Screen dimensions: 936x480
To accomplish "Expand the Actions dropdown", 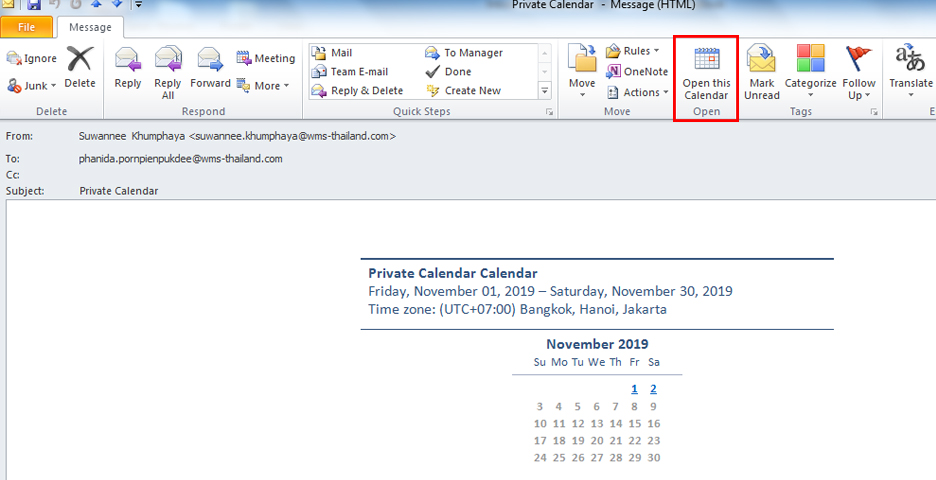I will click(637, 93).
